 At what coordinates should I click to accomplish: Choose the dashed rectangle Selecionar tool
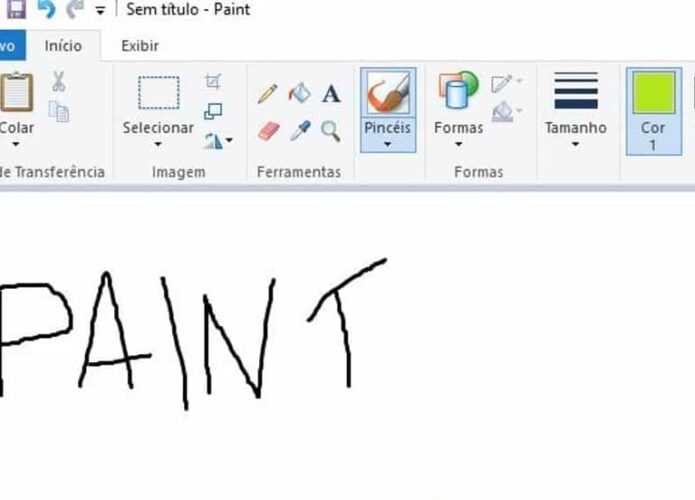pyautogui.click(x=159, y=93)
